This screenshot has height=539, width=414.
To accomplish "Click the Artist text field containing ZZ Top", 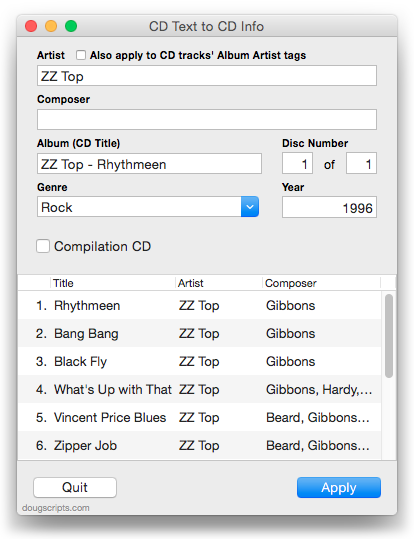I will point(207,76).
